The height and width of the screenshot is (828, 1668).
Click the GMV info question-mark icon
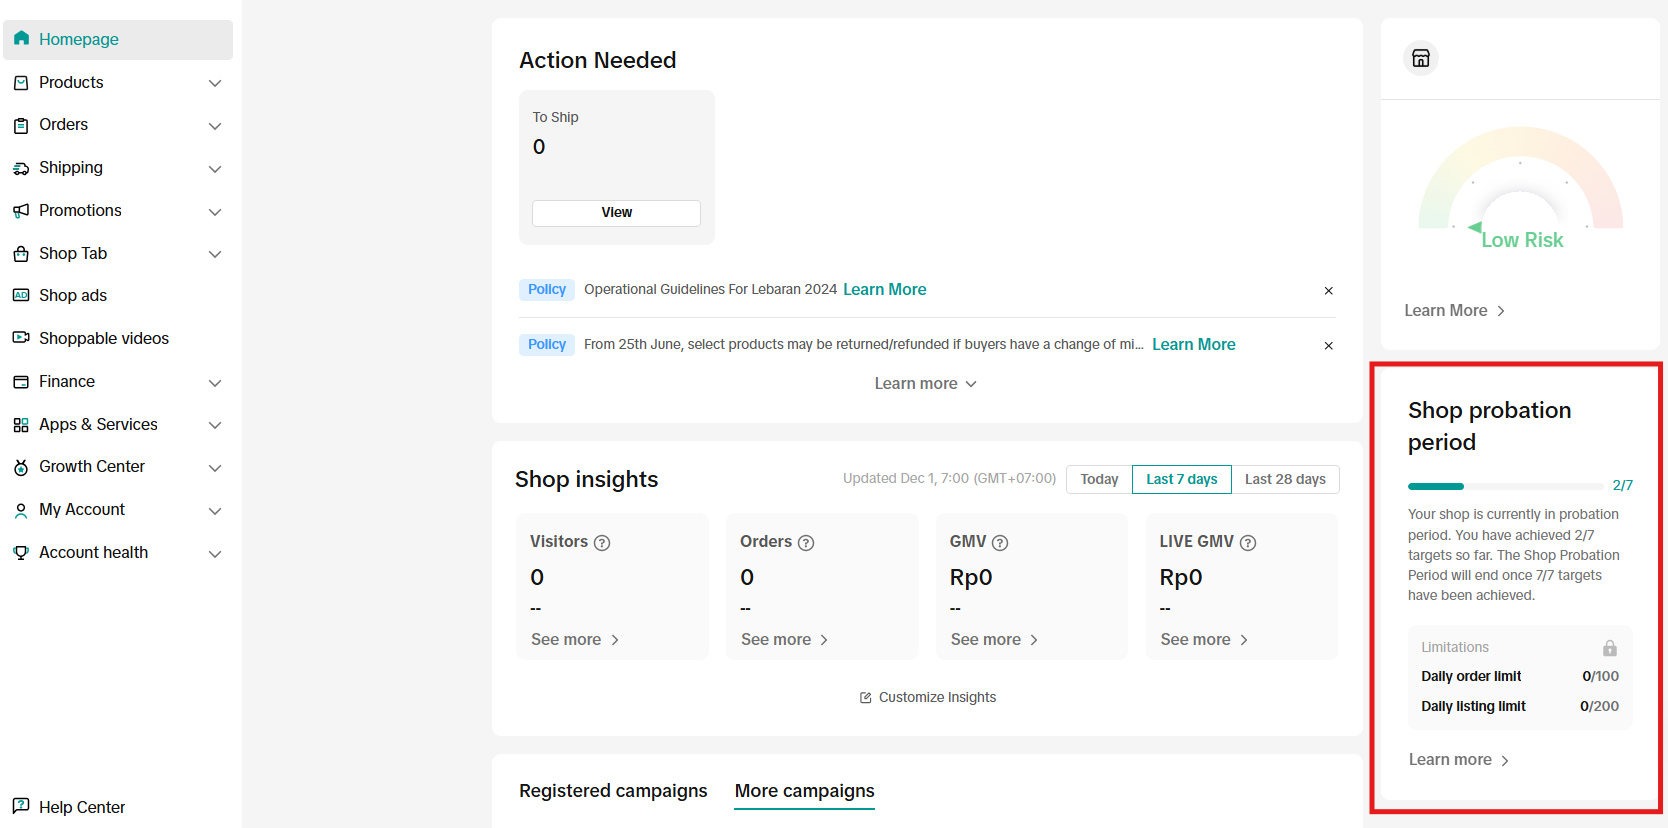(1000, 543)
